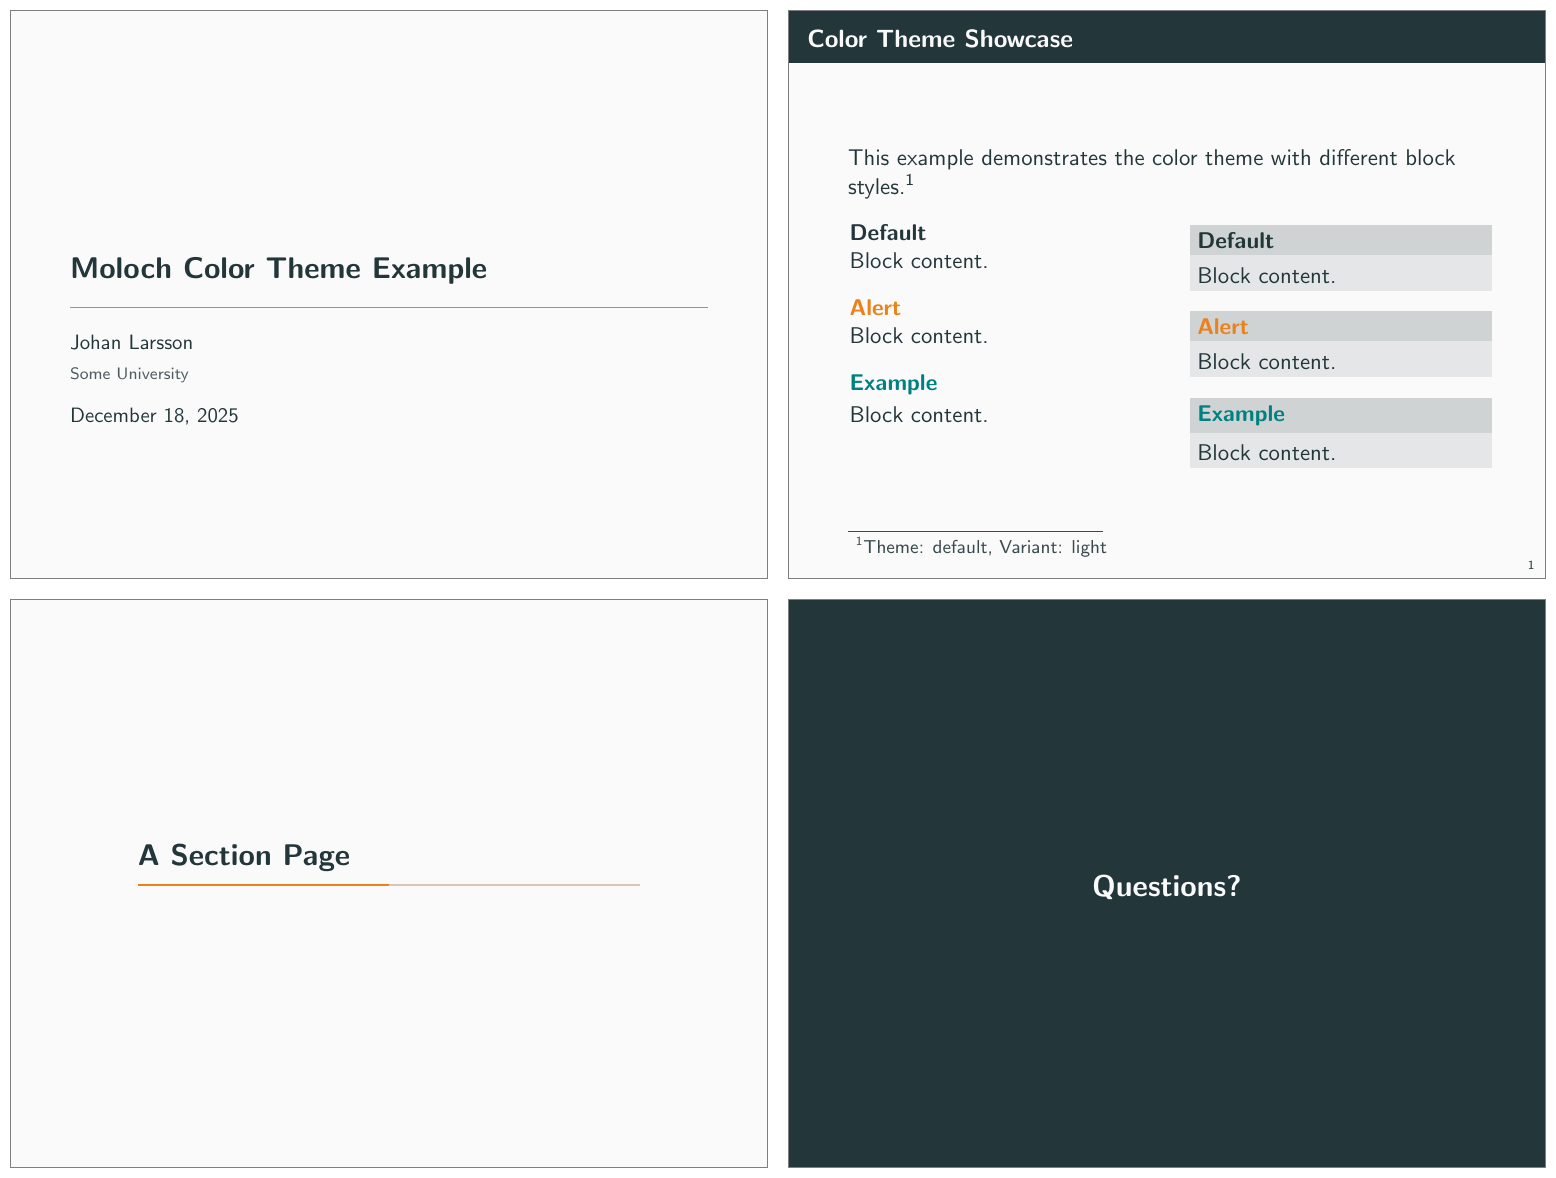Screen dimensions: 1556x1178
Task: Click the 'Moloch Color Theme Example' title
Action: tap(278, 268)
